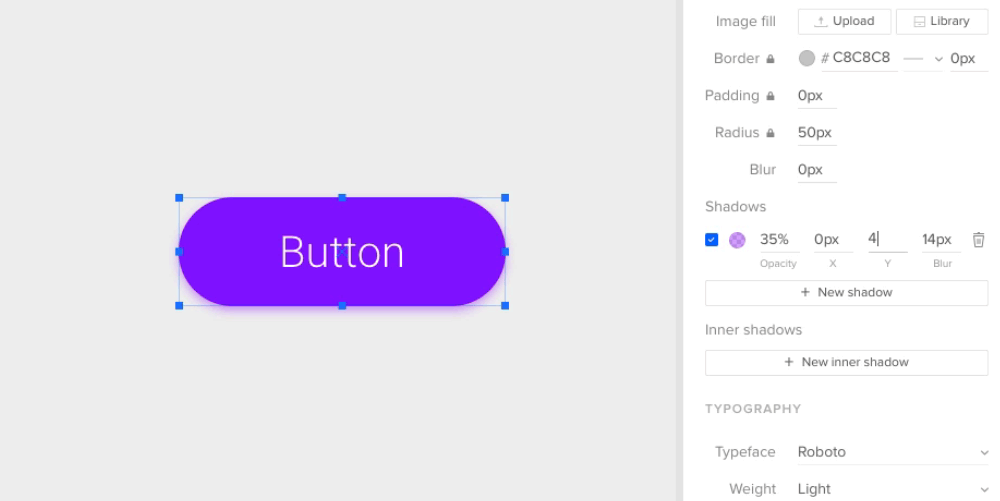The width and height of the screenshot is (1000, 501).
Task: Select the top-left resize handle of button
Action: (x=179, y=198)
